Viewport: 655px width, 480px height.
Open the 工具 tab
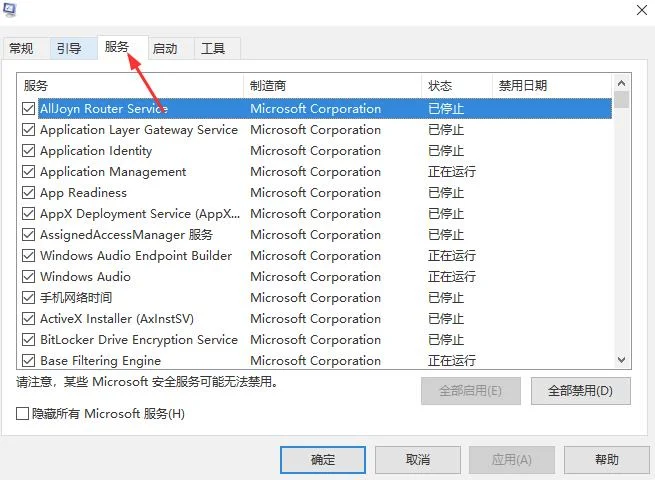pyautogui.click(x=217, y=48)
